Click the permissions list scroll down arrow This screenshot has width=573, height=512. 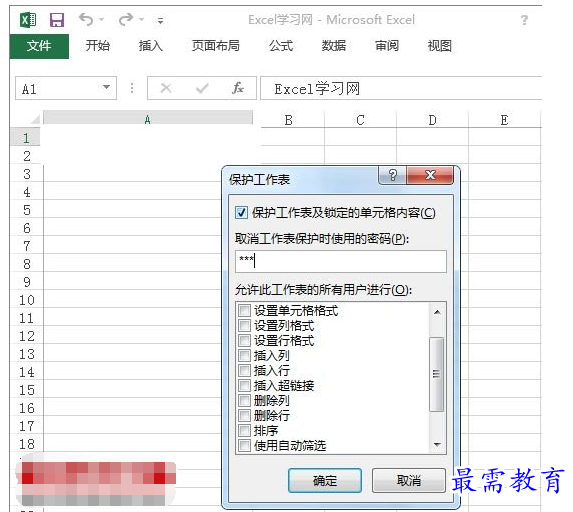[437, 445]
